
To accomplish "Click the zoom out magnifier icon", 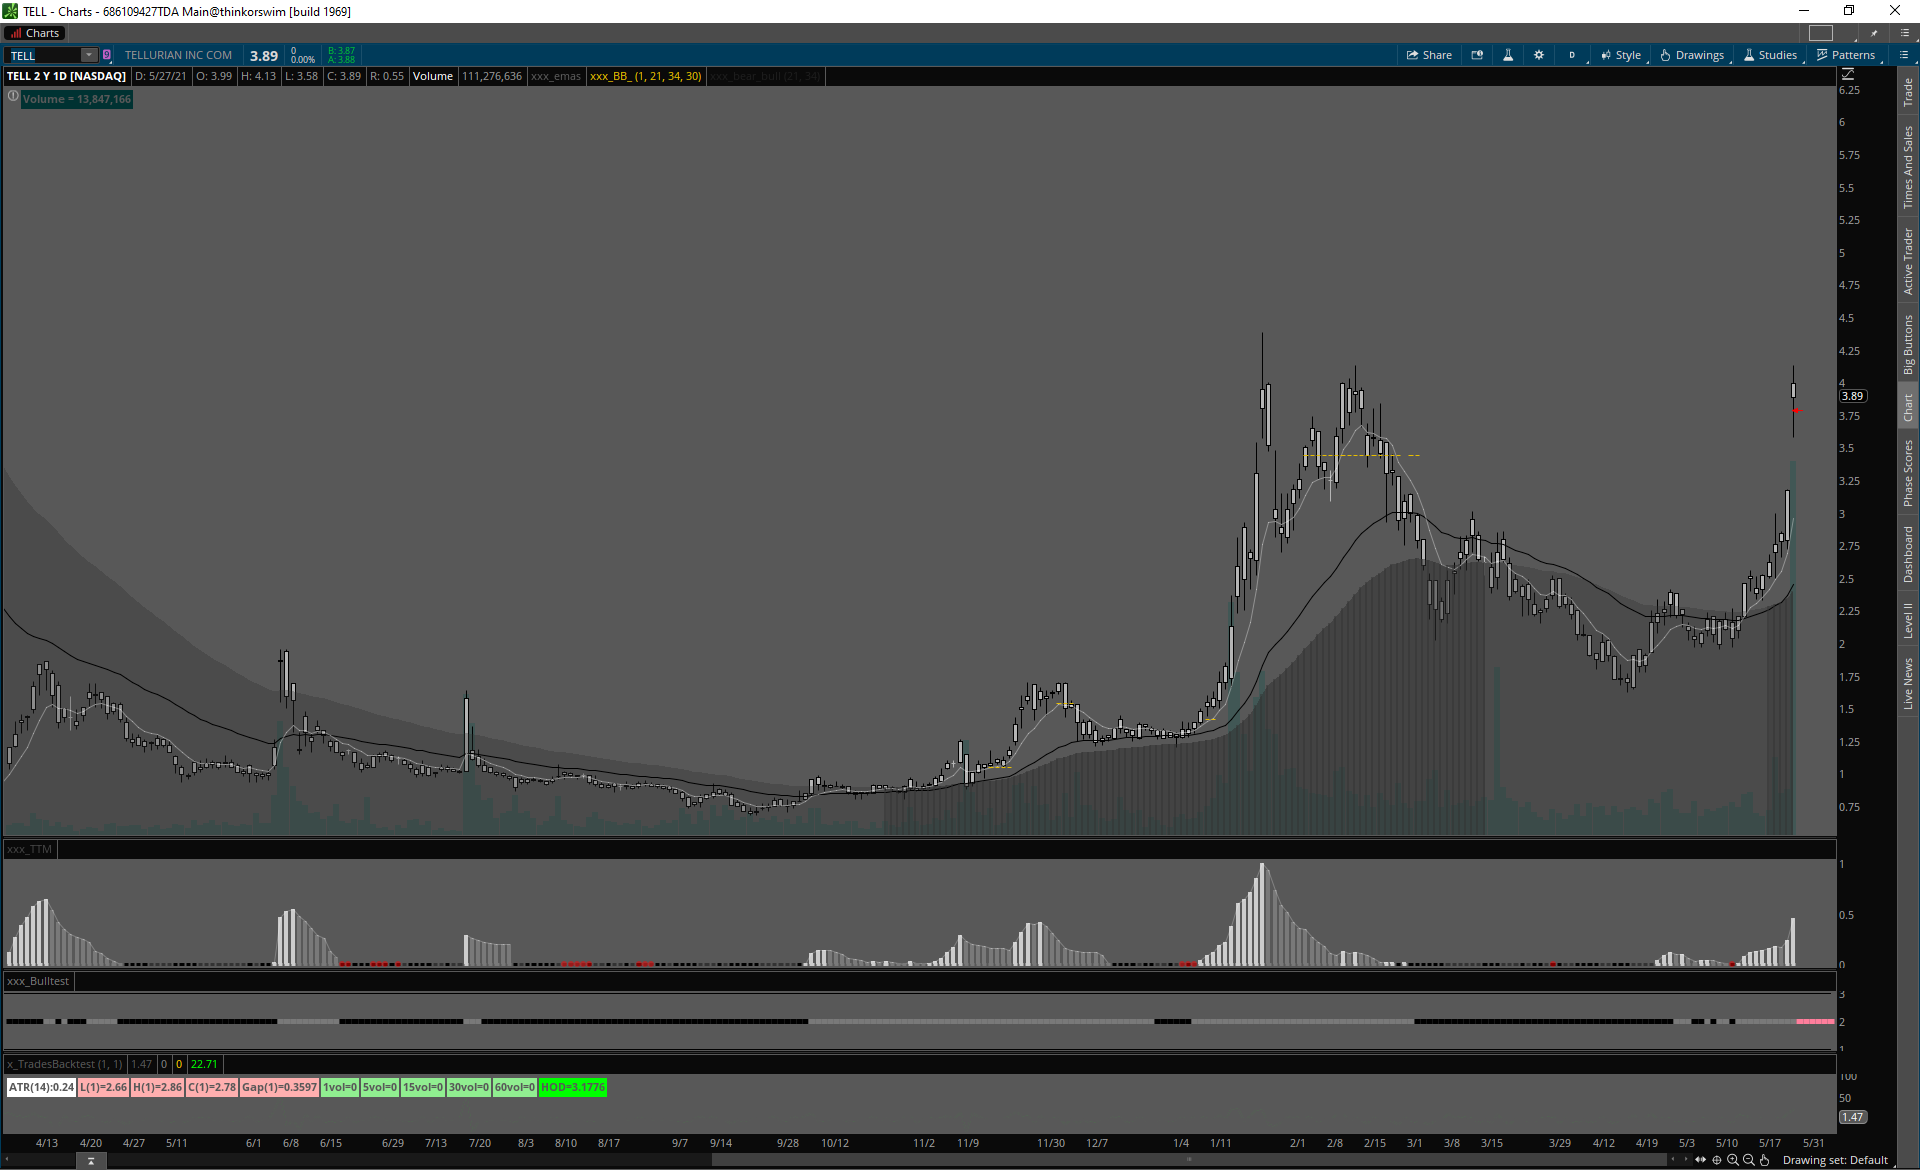I will (1749, 1160).
